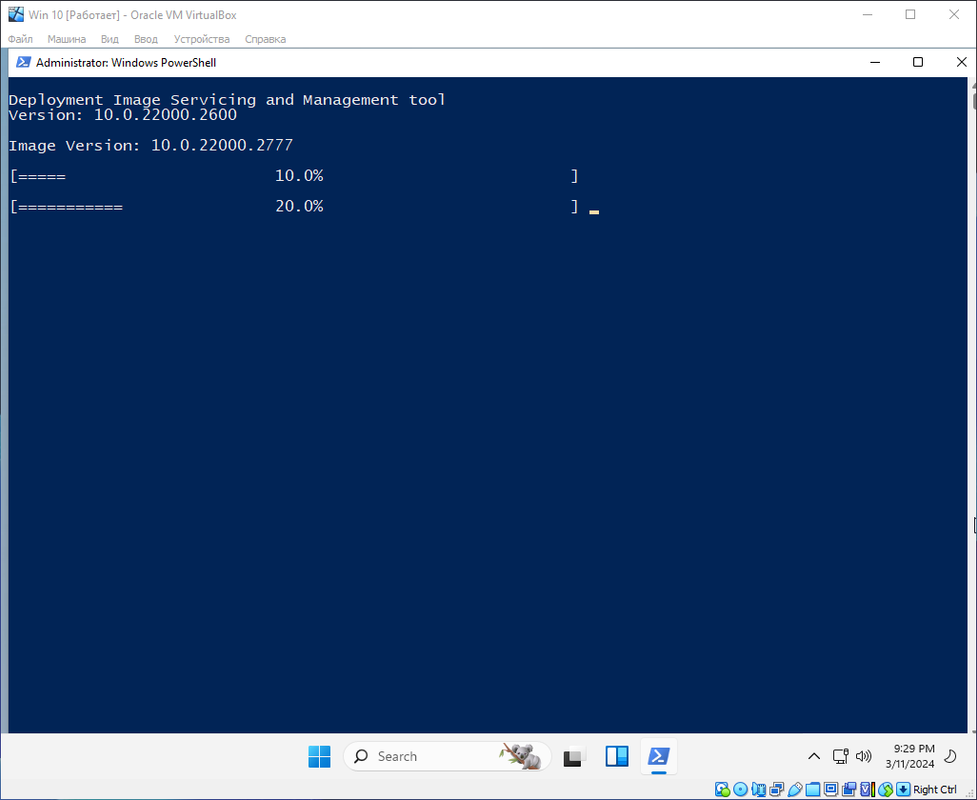
Task: Click the 10.0% progress bar line
Action: [293, 176]
